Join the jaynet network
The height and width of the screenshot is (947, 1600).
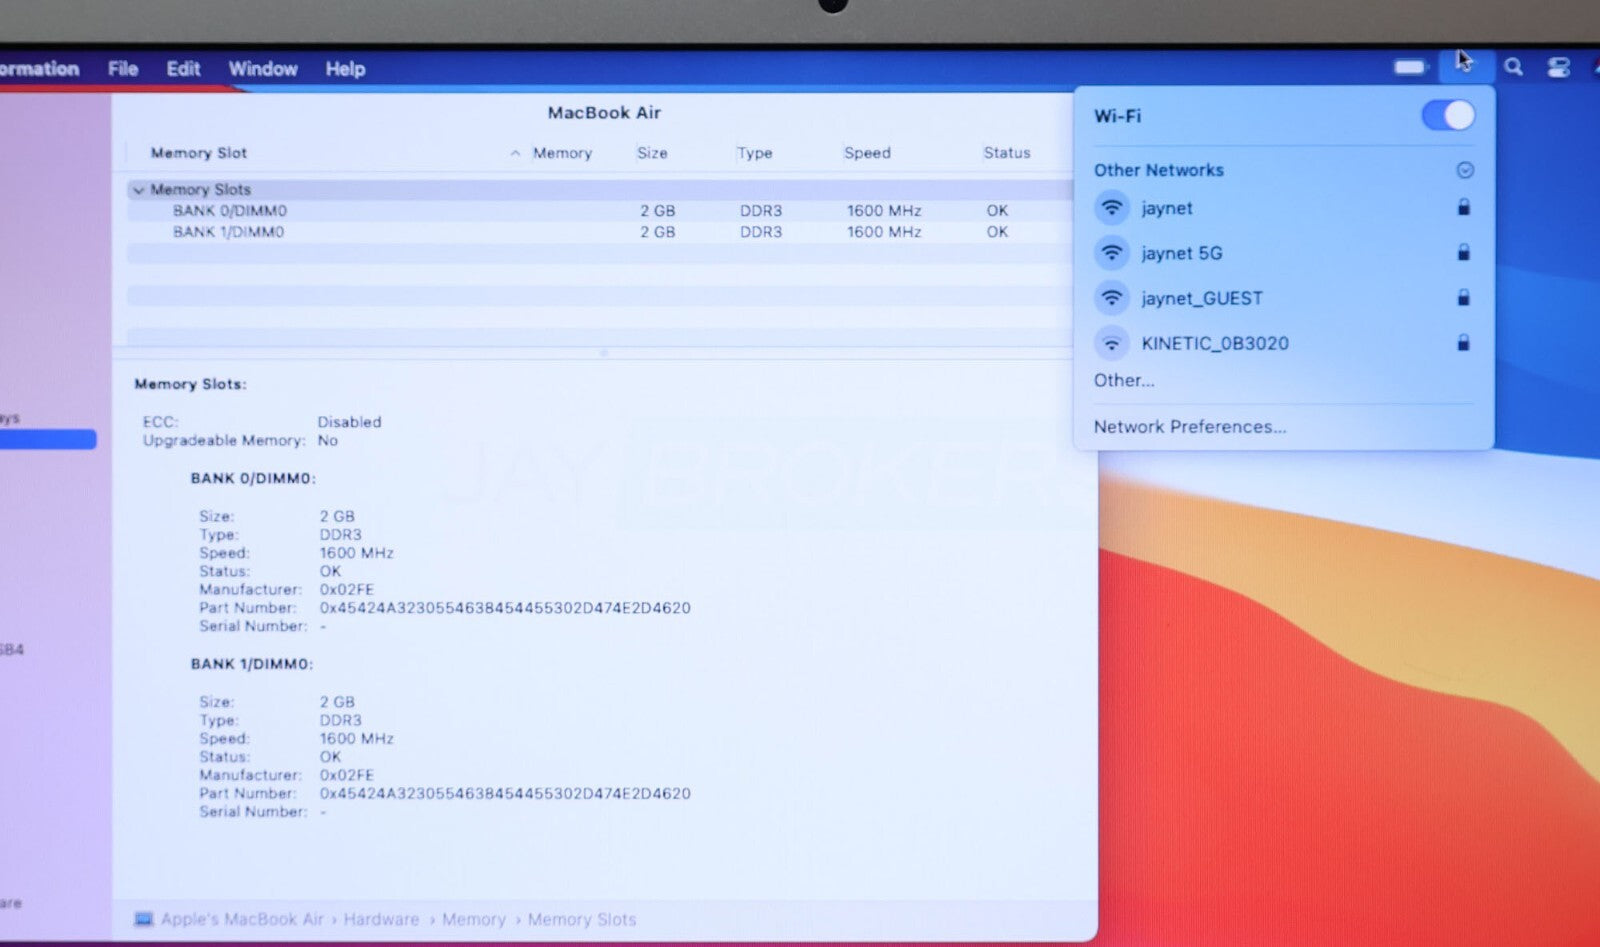coord(1283,208)
